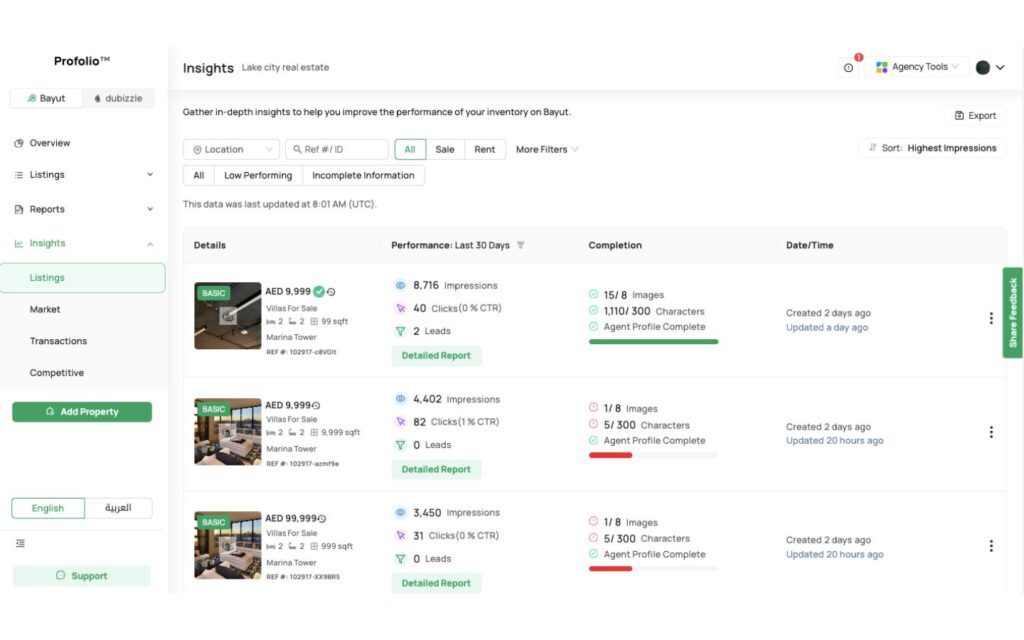Open the notifications alert icon
The image size is (1024, 640).
coord(848,67)
